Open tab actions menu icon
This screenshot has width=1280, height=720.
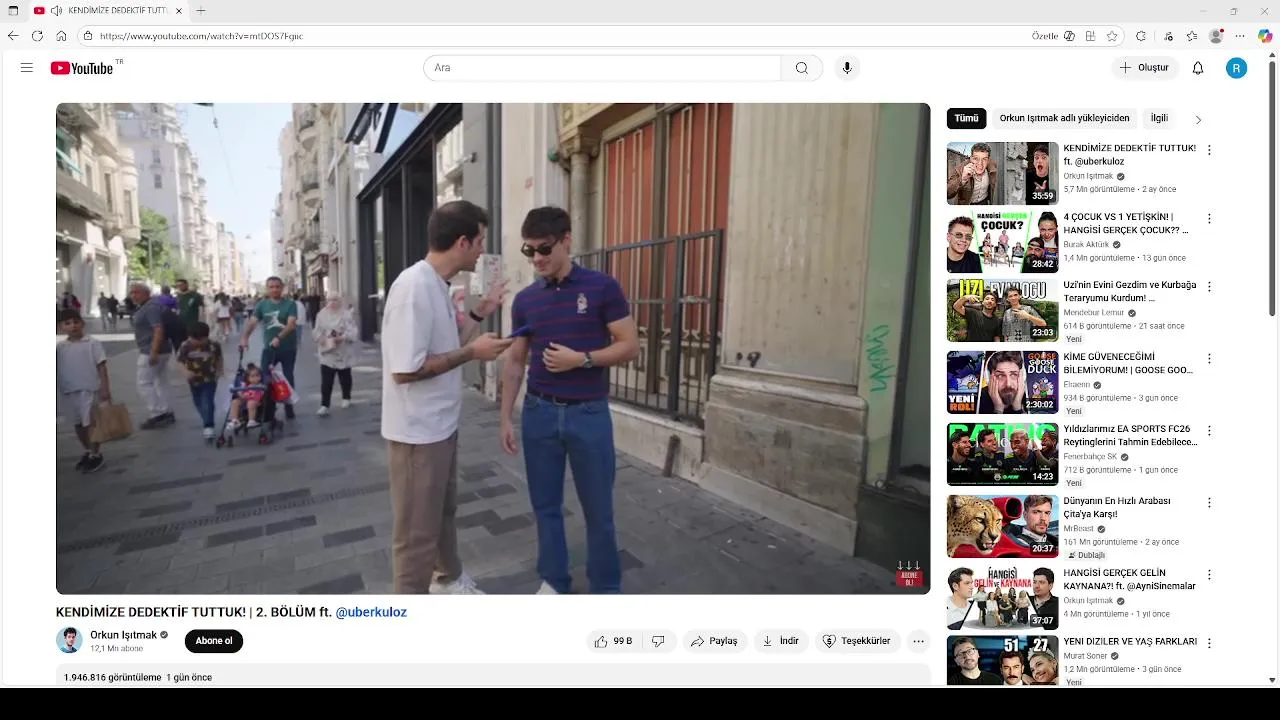[13, 10]
